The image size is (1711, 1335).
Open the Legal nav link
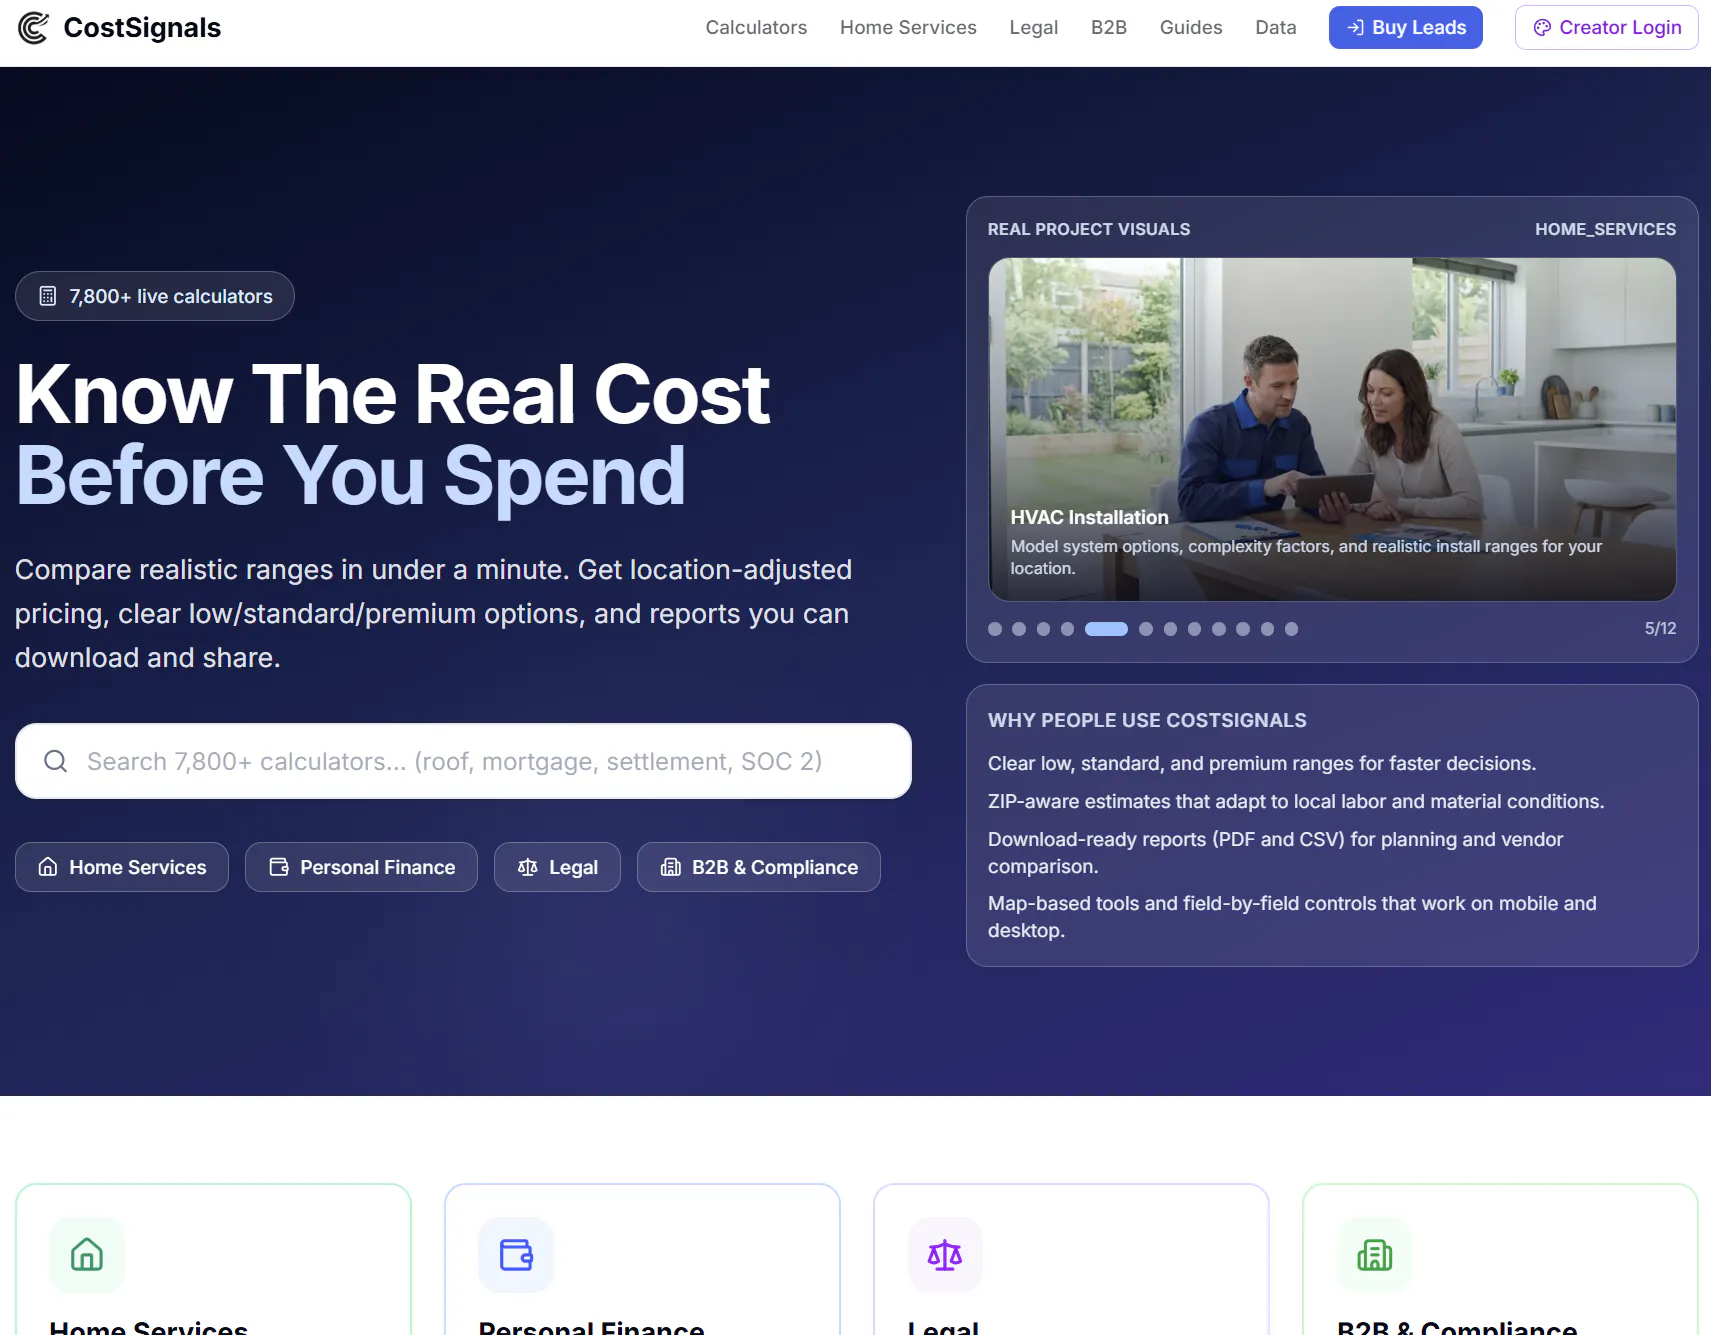[x=1033, y=28]
